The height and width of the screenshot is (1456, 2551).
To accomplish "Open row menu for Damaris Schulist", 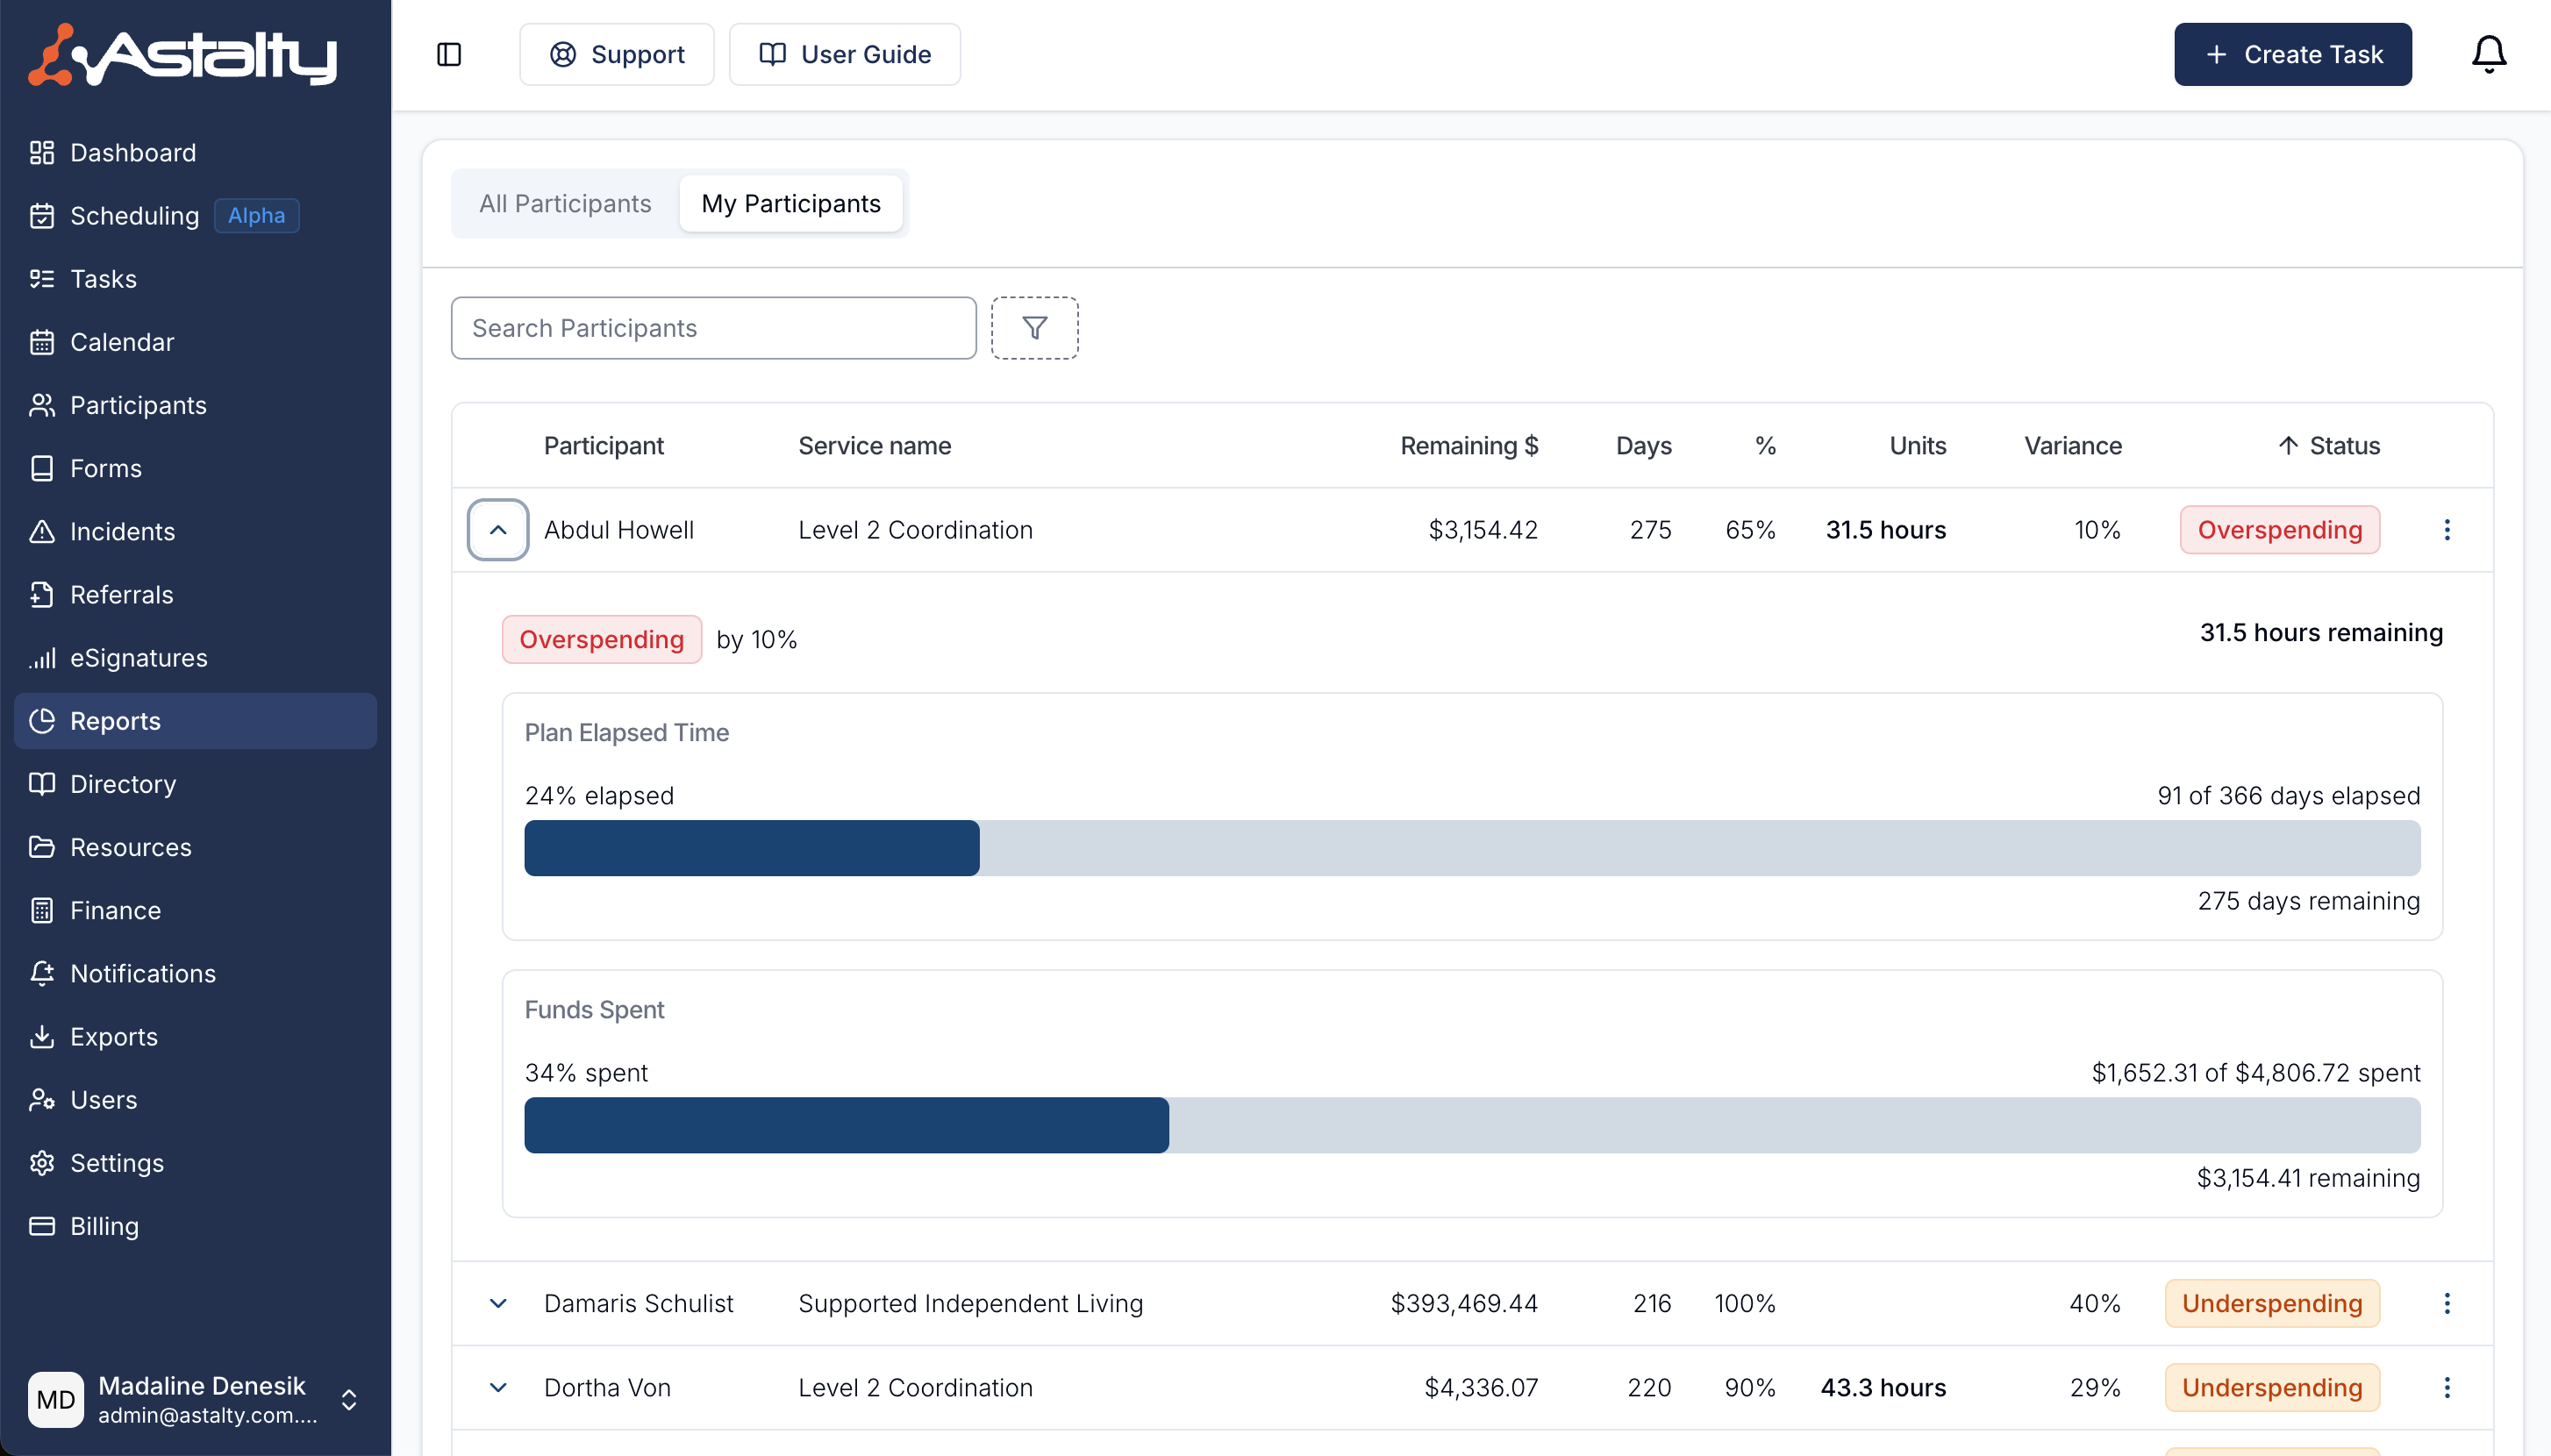I will coord(2446,1303).
